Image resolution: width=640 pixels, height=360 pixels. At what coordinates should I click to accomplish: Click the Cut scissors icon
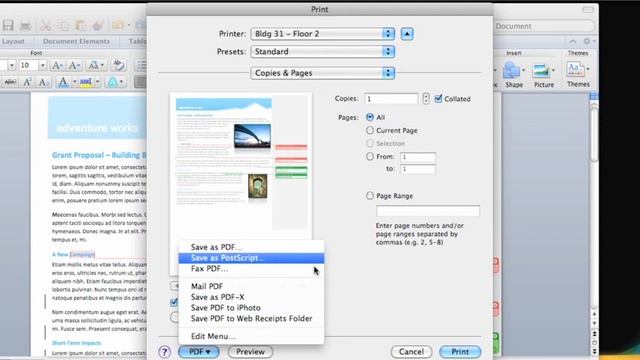point(45,26)
